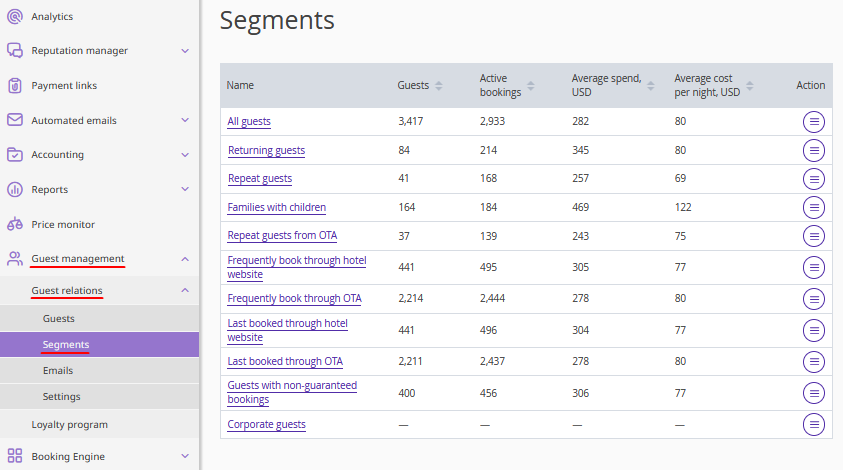Sort by Active bookings column
The width and height of the screenshot is (843, 470).
(530, 86)
